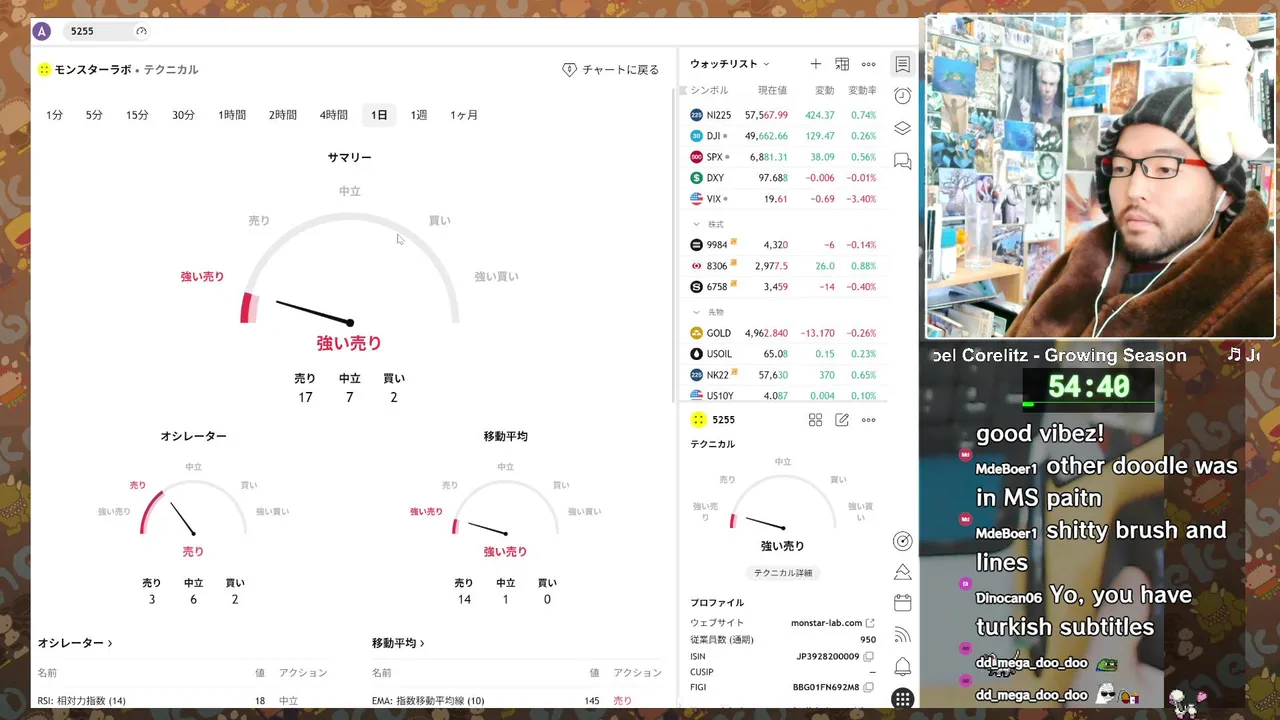Select the 1週 timeframe tab

(419, 115)
